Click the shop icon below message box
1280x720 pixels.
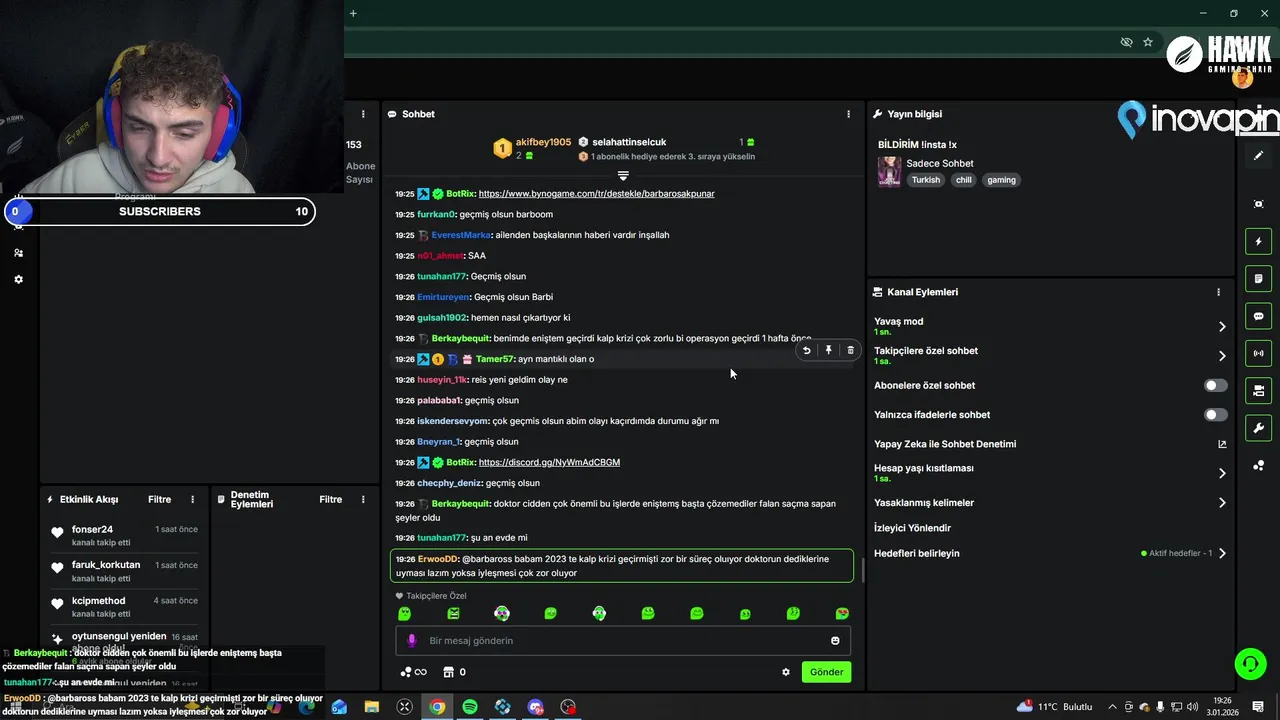[449, 672]
